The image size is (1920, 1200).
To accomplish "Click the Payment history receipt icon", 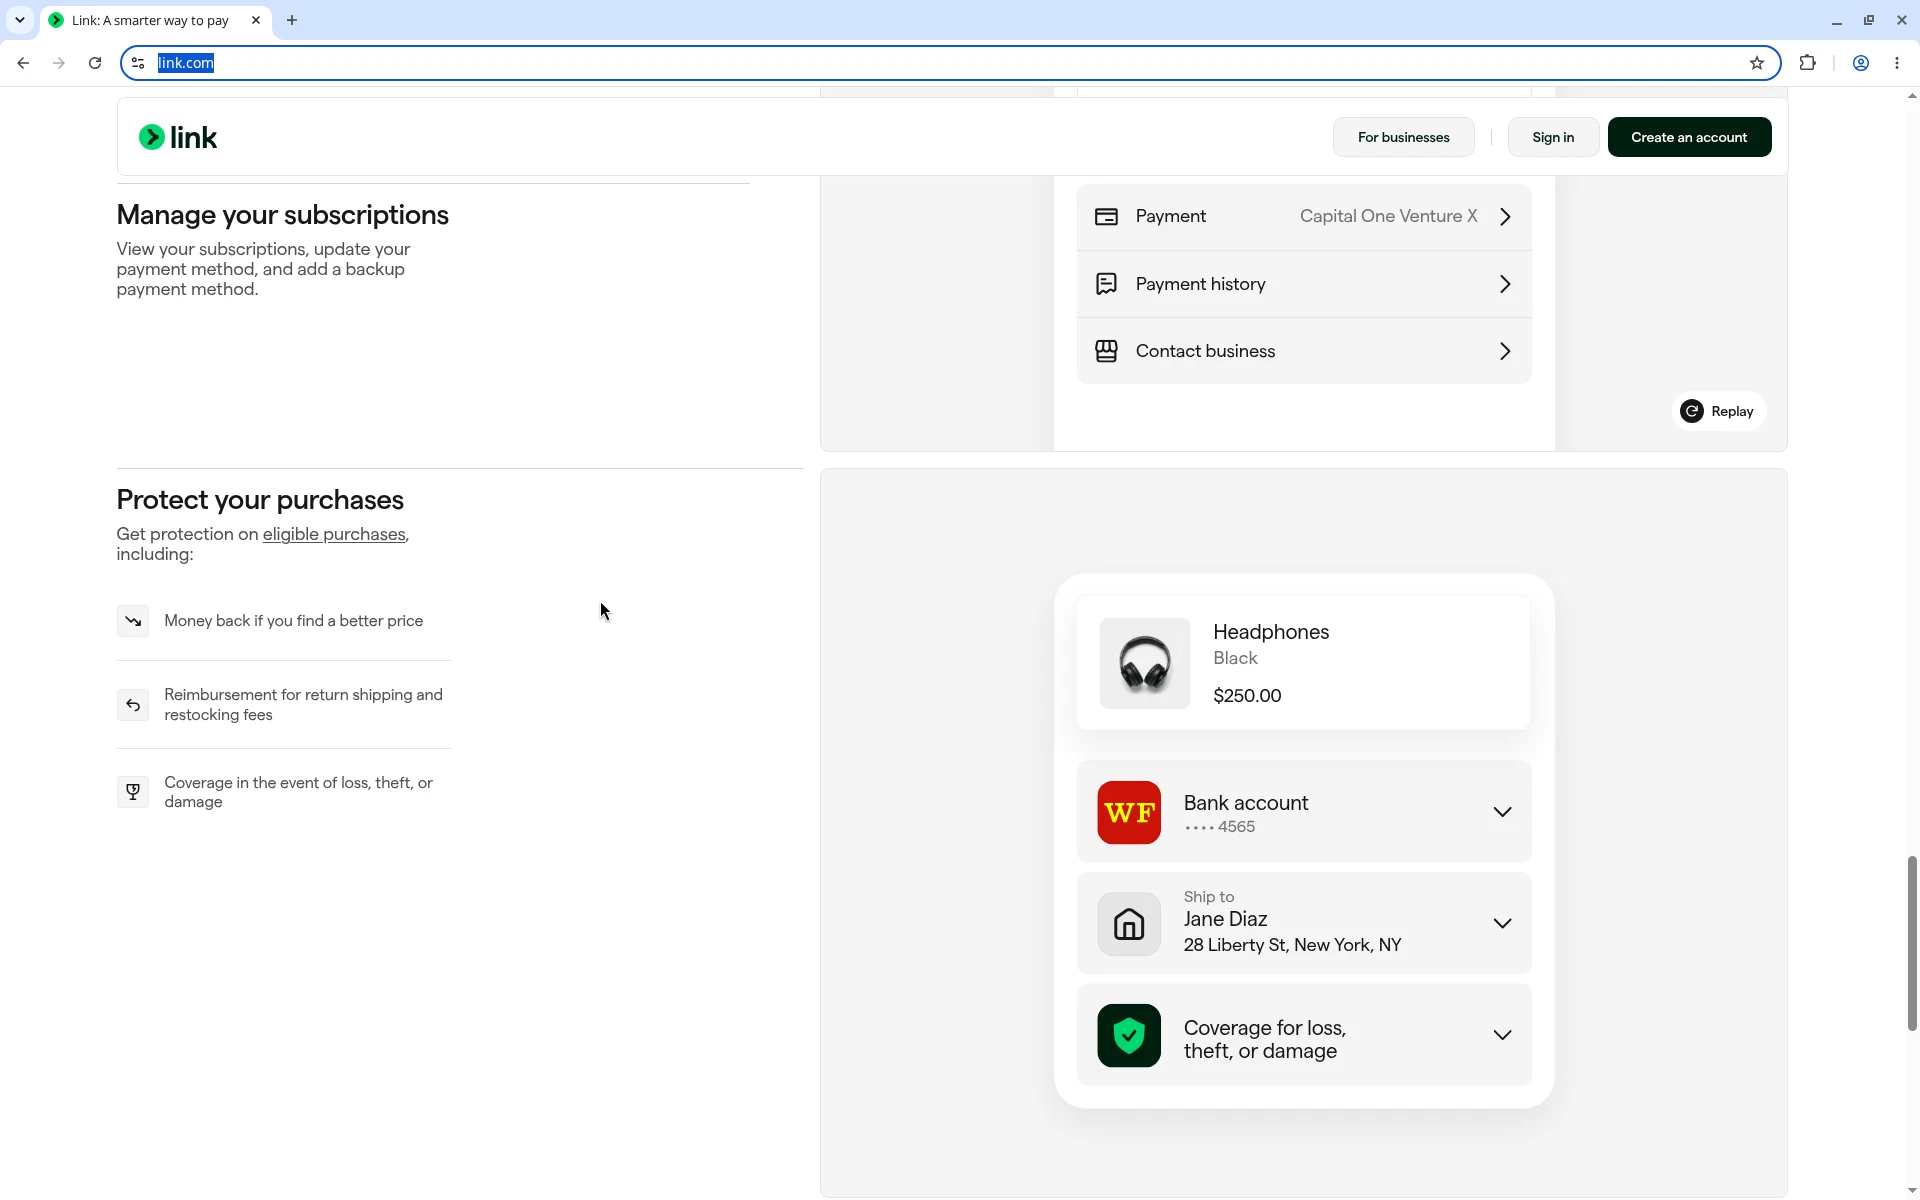I will pyautogui.click(x=1106, y=284).
